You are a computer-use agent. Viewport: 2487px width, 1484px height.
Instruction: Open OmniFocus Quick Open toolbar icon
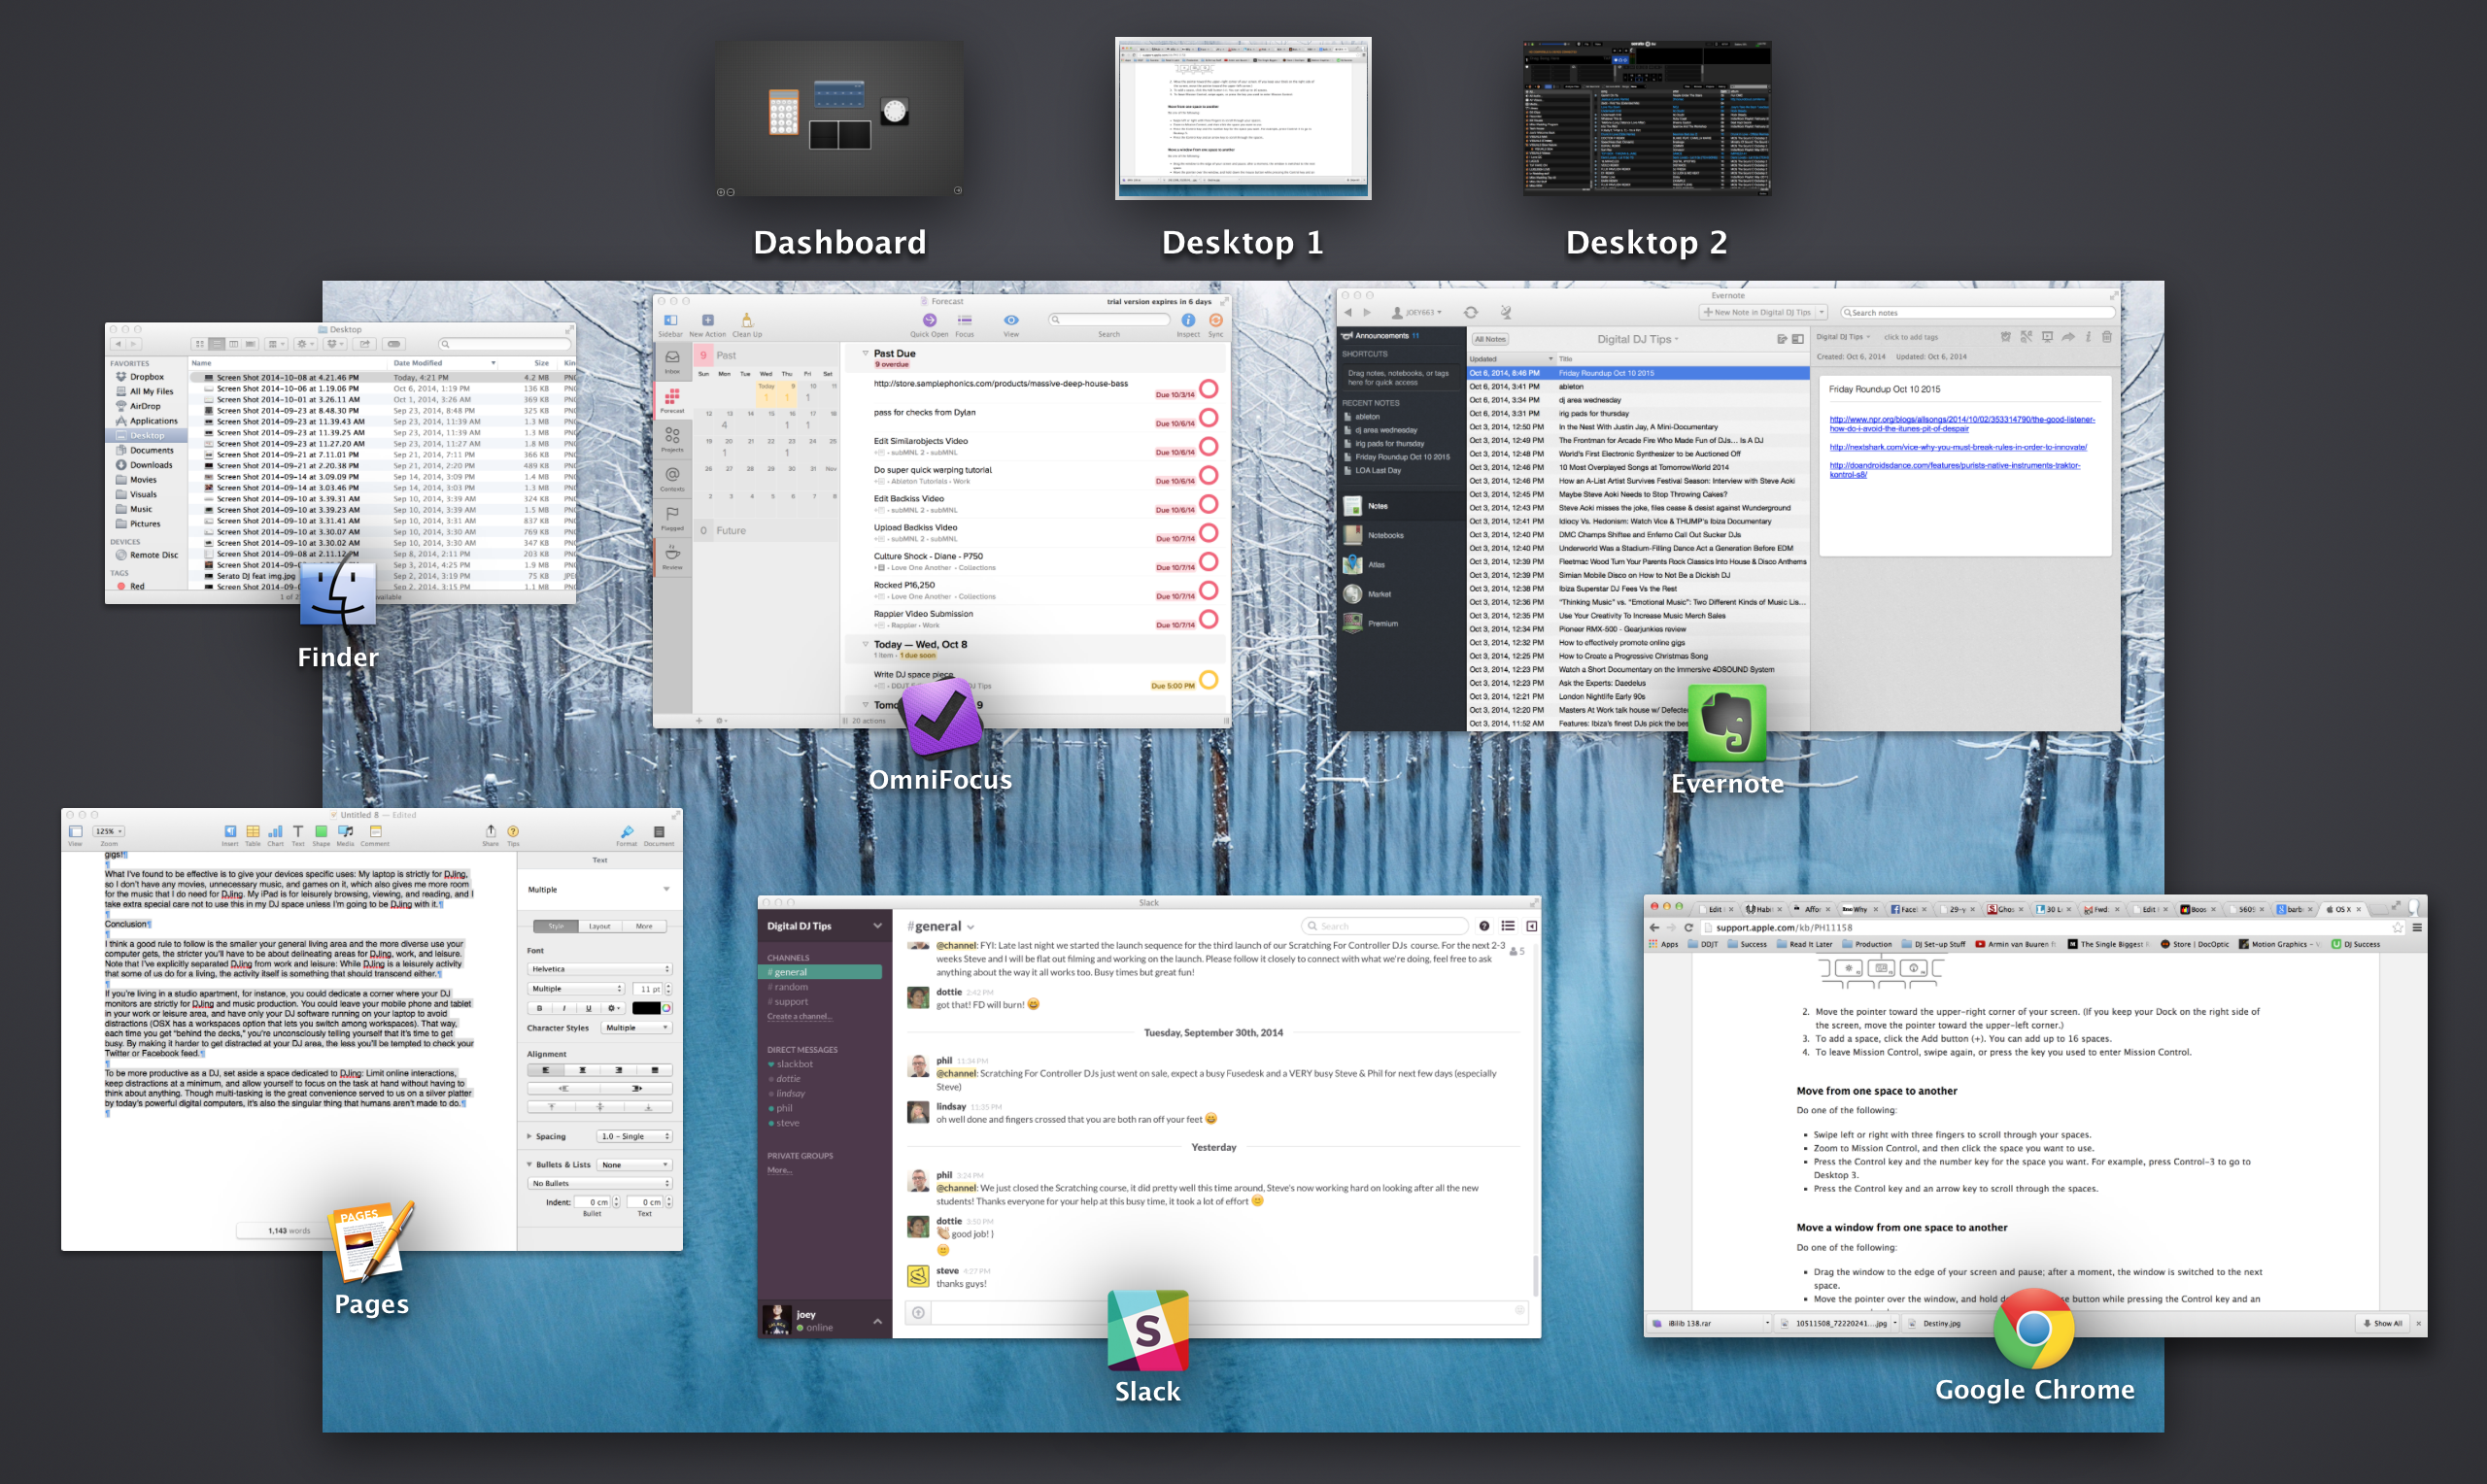click(x=929, y=320)
